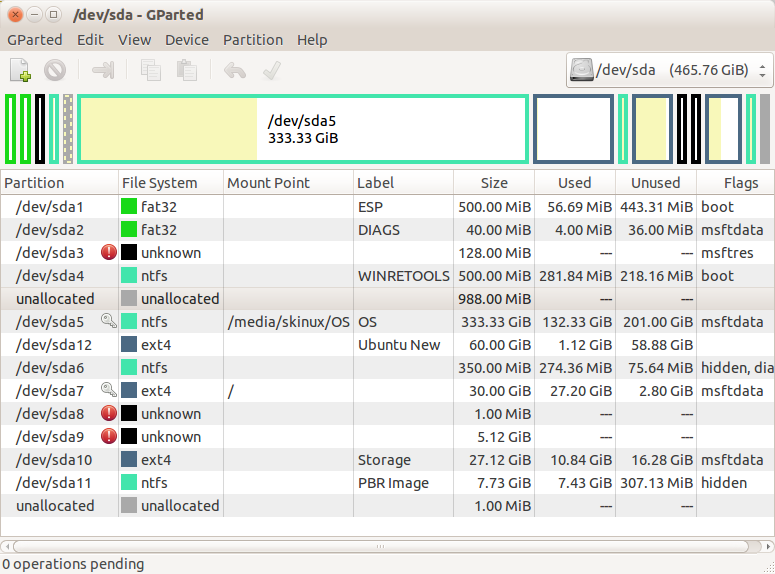Open the View menu
Screen dimensions: 775x574
tap(134, 40)
